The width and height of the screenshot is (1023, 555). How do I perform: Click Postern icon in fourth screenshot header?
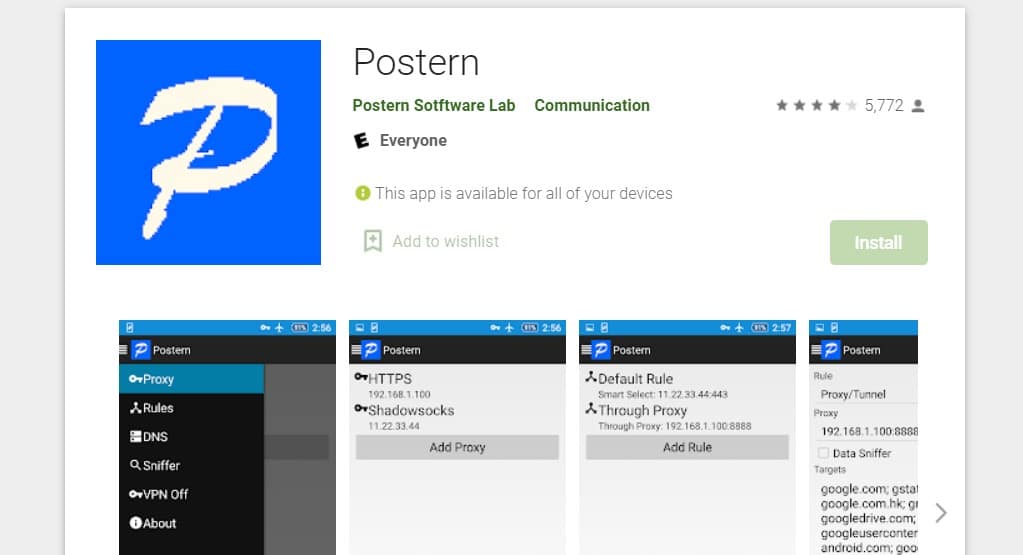831,350
